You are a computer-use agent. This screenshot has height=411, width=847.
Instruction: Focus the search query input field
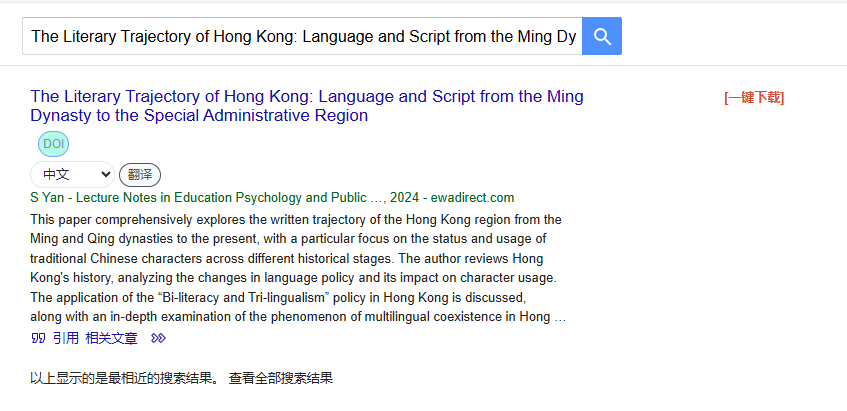(x=302, y=36)
